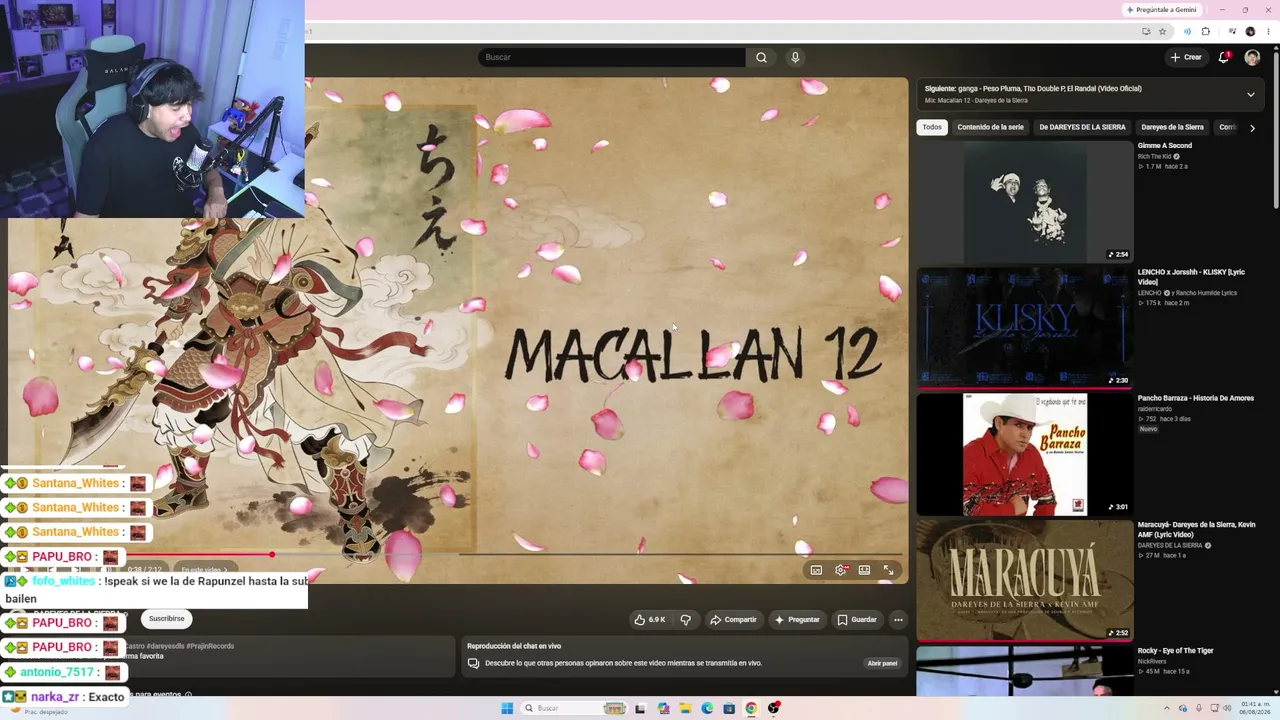This screenshot has width=1280, height=720.
Task: Open Microsoft Edge from the taskbar
Action: pos(707,708)
